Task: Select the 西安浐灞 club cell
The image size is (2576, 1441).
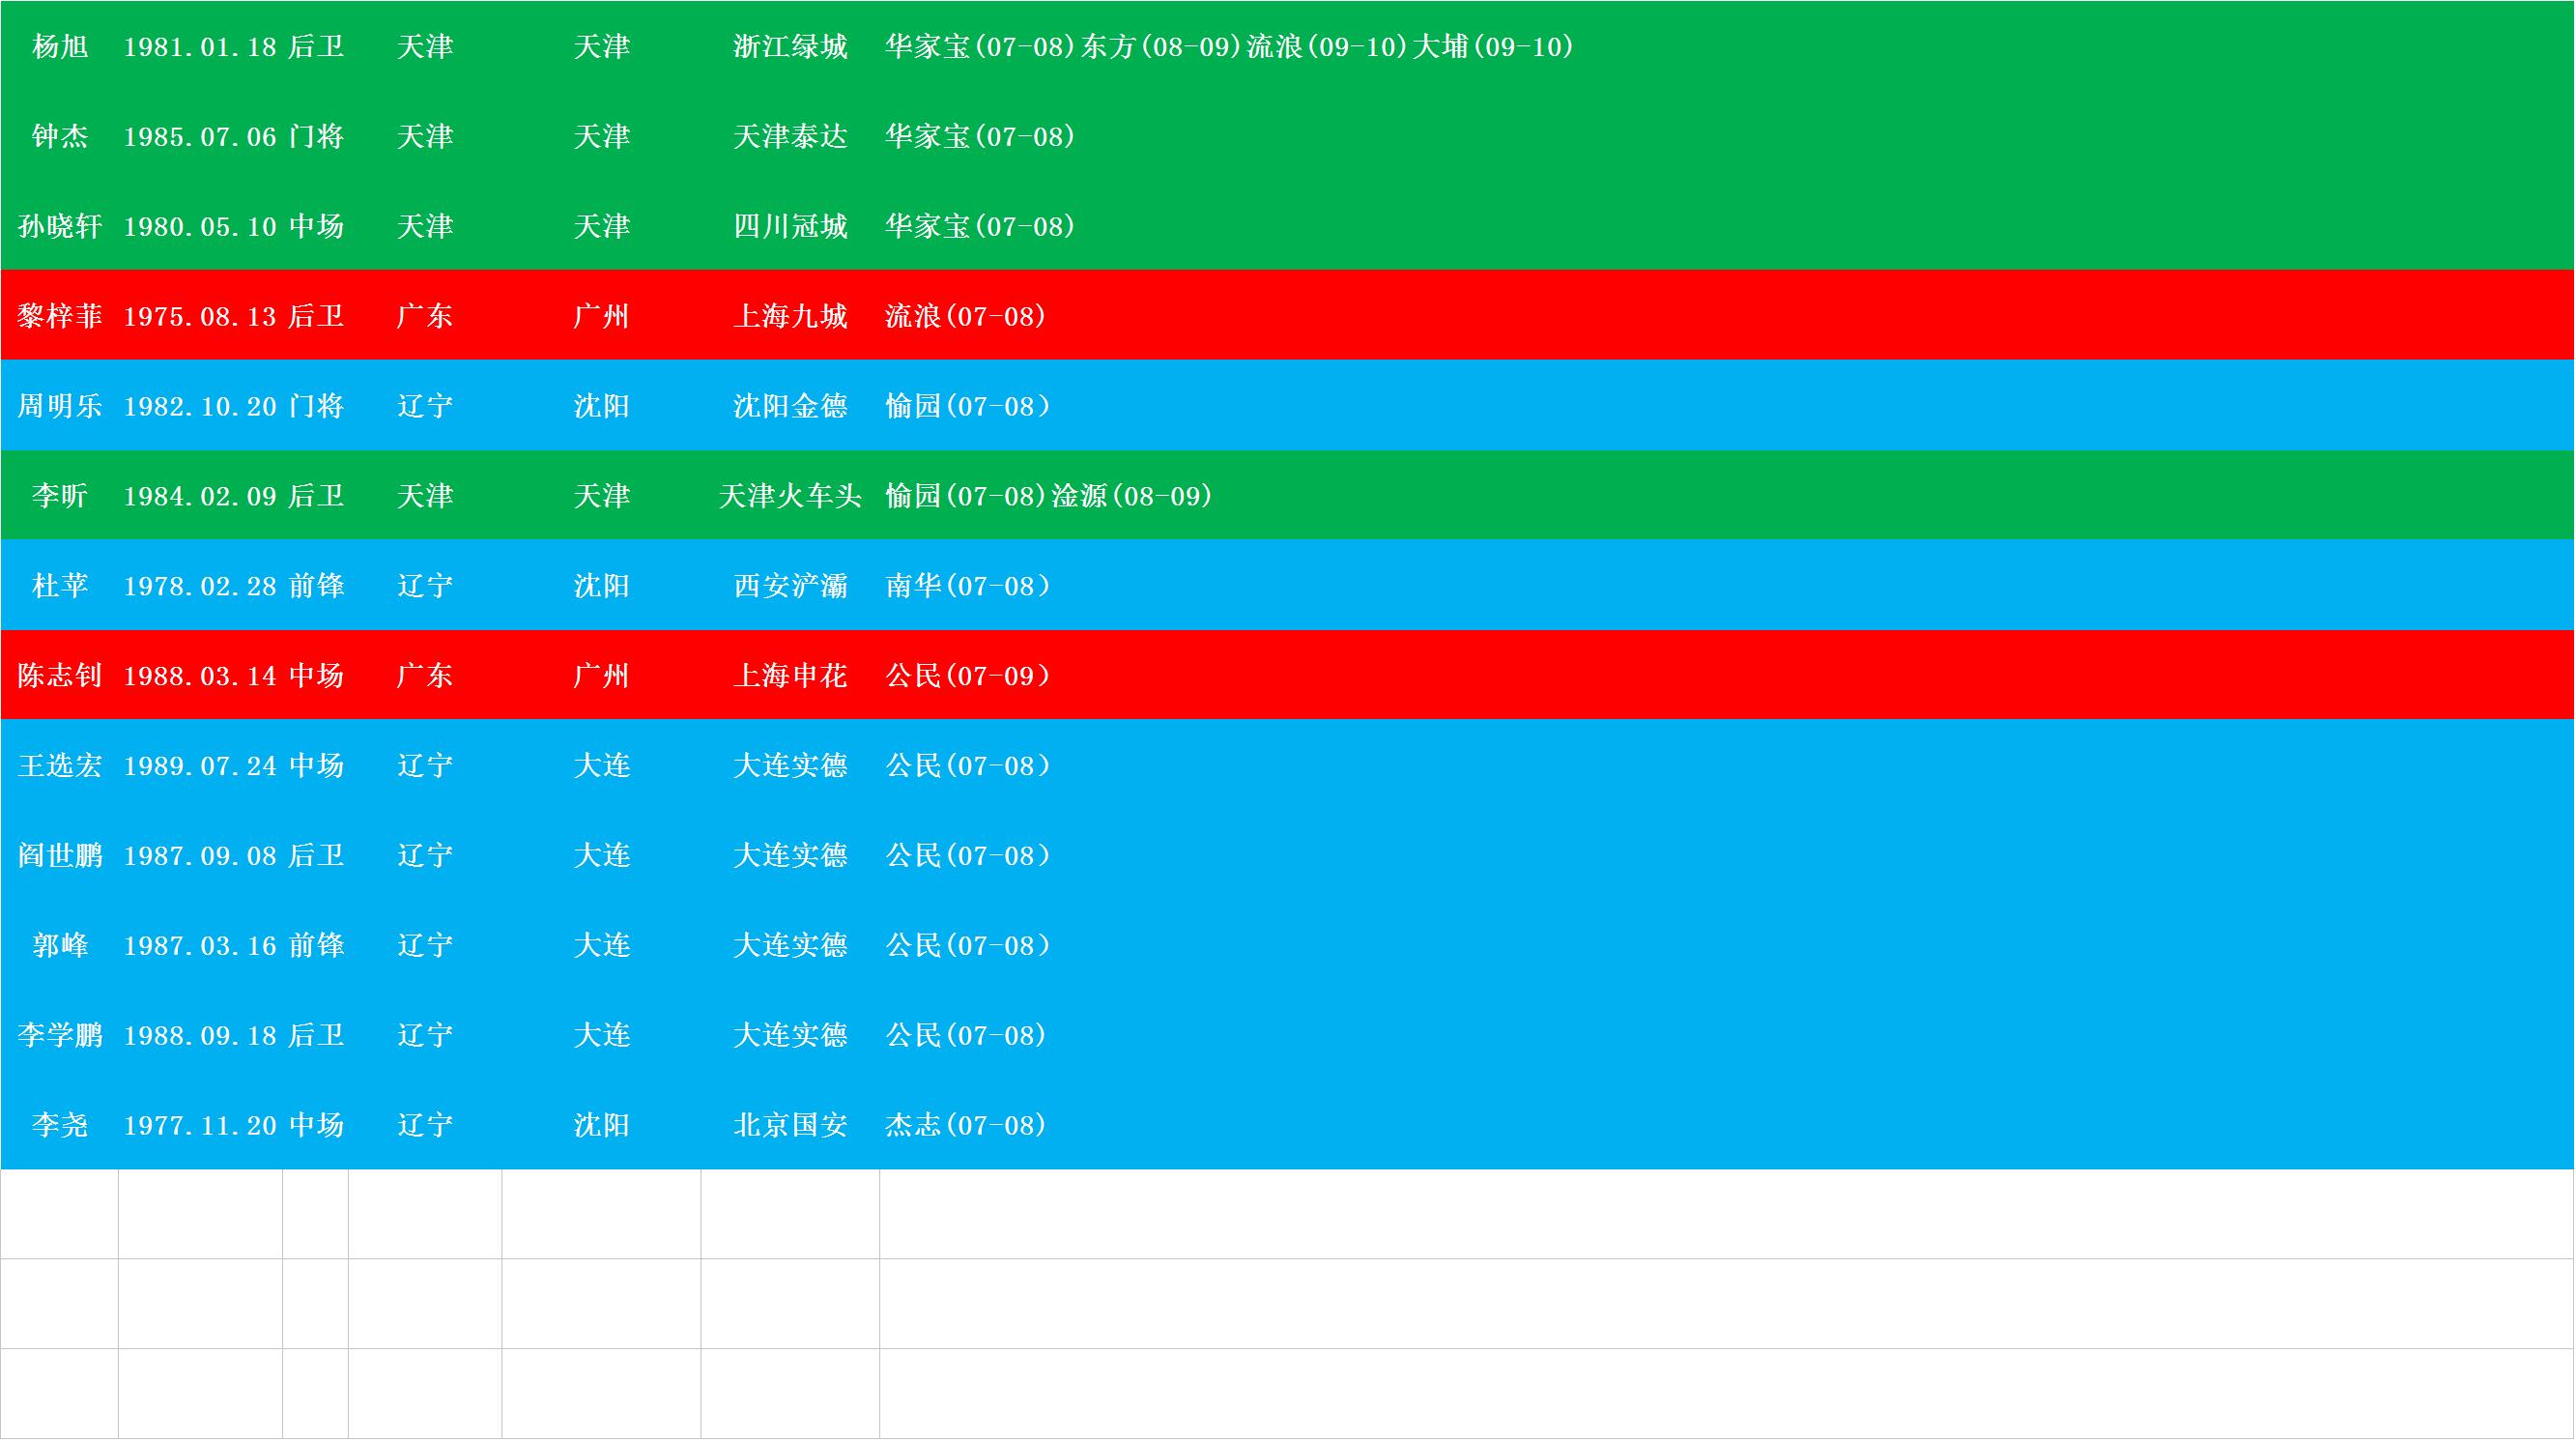Action: pos(790,587)
